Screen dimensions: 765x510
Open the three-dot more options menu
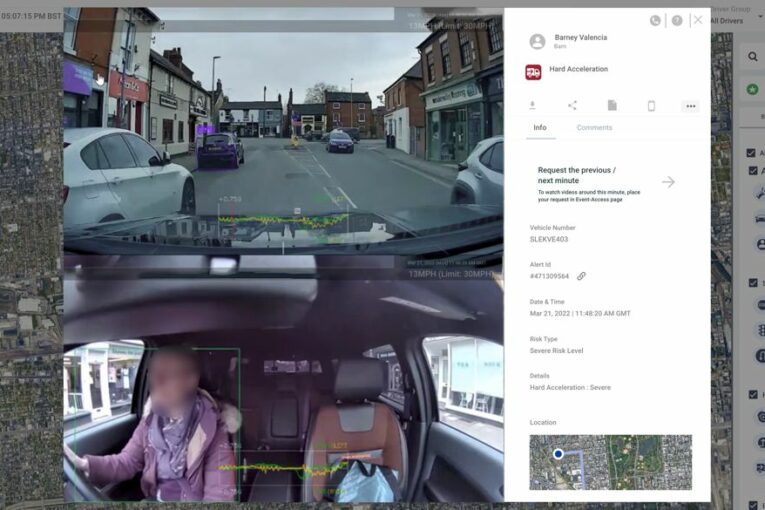690,106
